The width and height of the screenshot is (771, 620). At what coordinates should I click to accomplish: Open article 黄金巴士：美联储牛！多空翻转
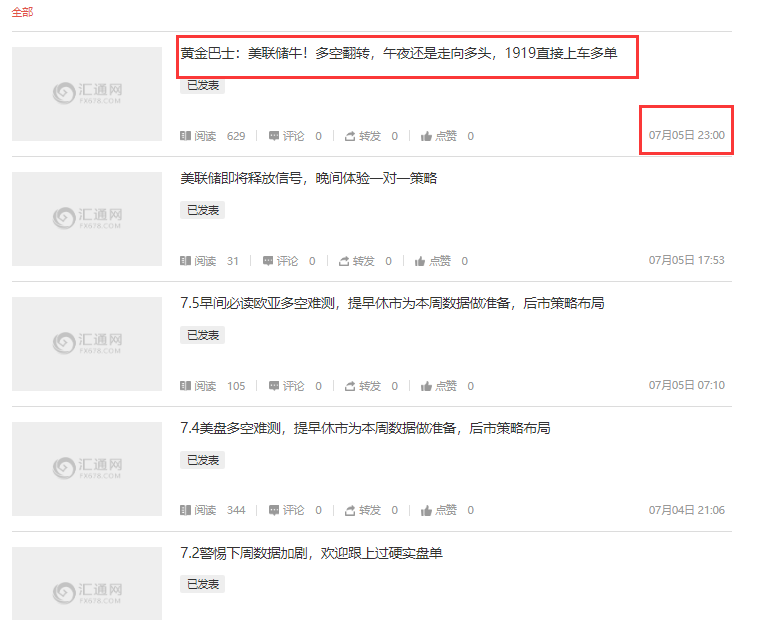[399, 53]
